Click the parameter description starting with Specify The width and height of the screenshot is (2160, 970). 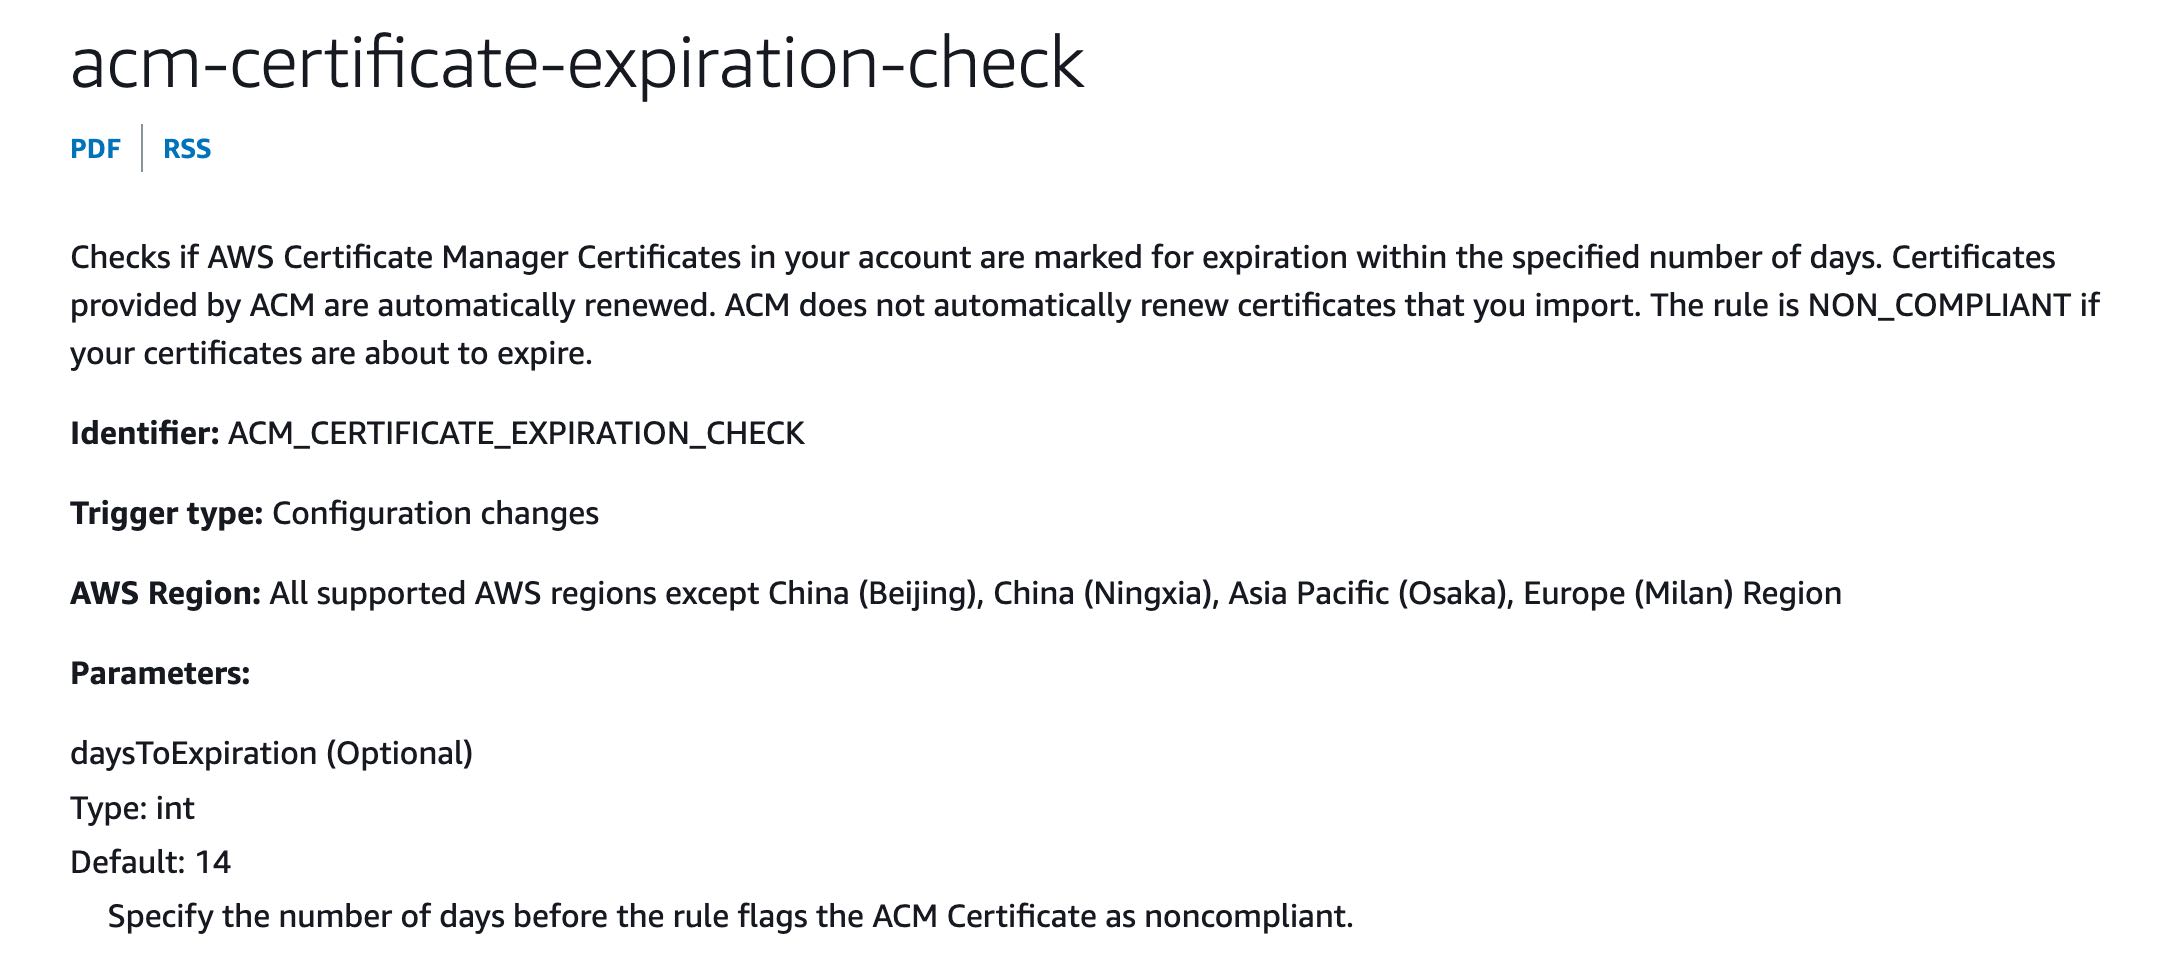[x=730, y=916]
